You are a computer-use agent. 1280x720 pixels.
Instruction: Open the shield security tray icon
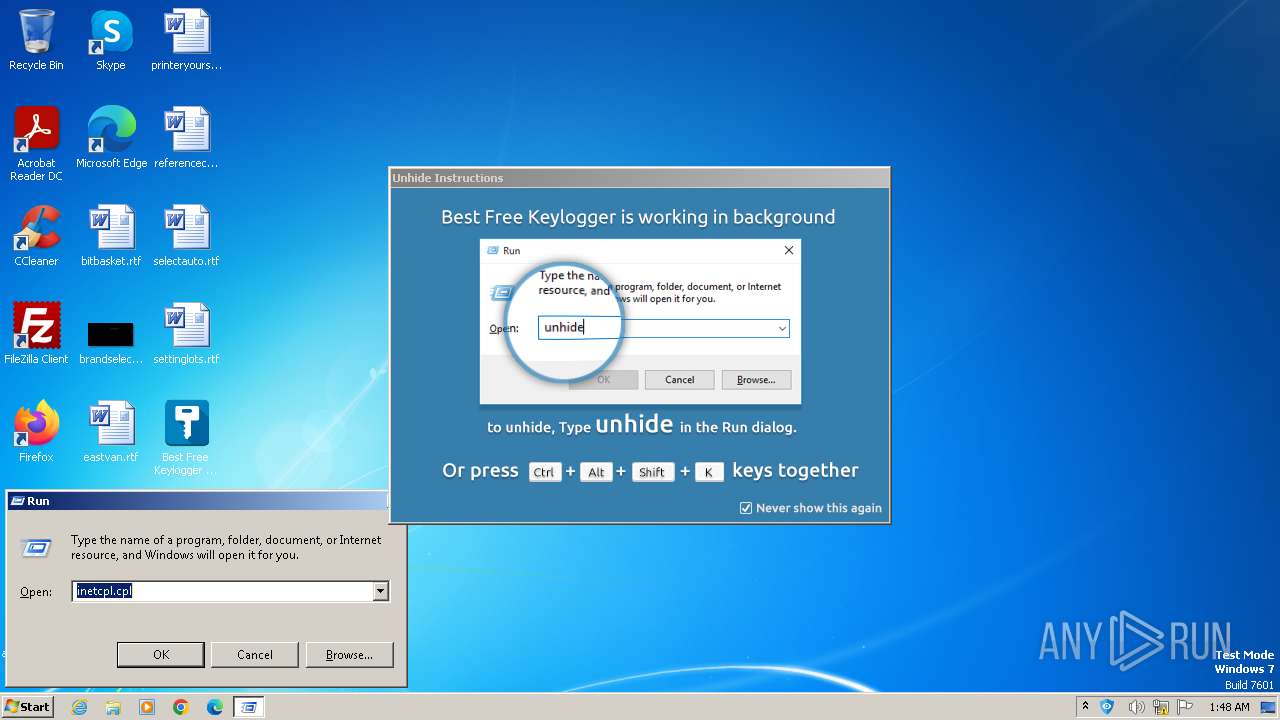[x=1107, y=707]
